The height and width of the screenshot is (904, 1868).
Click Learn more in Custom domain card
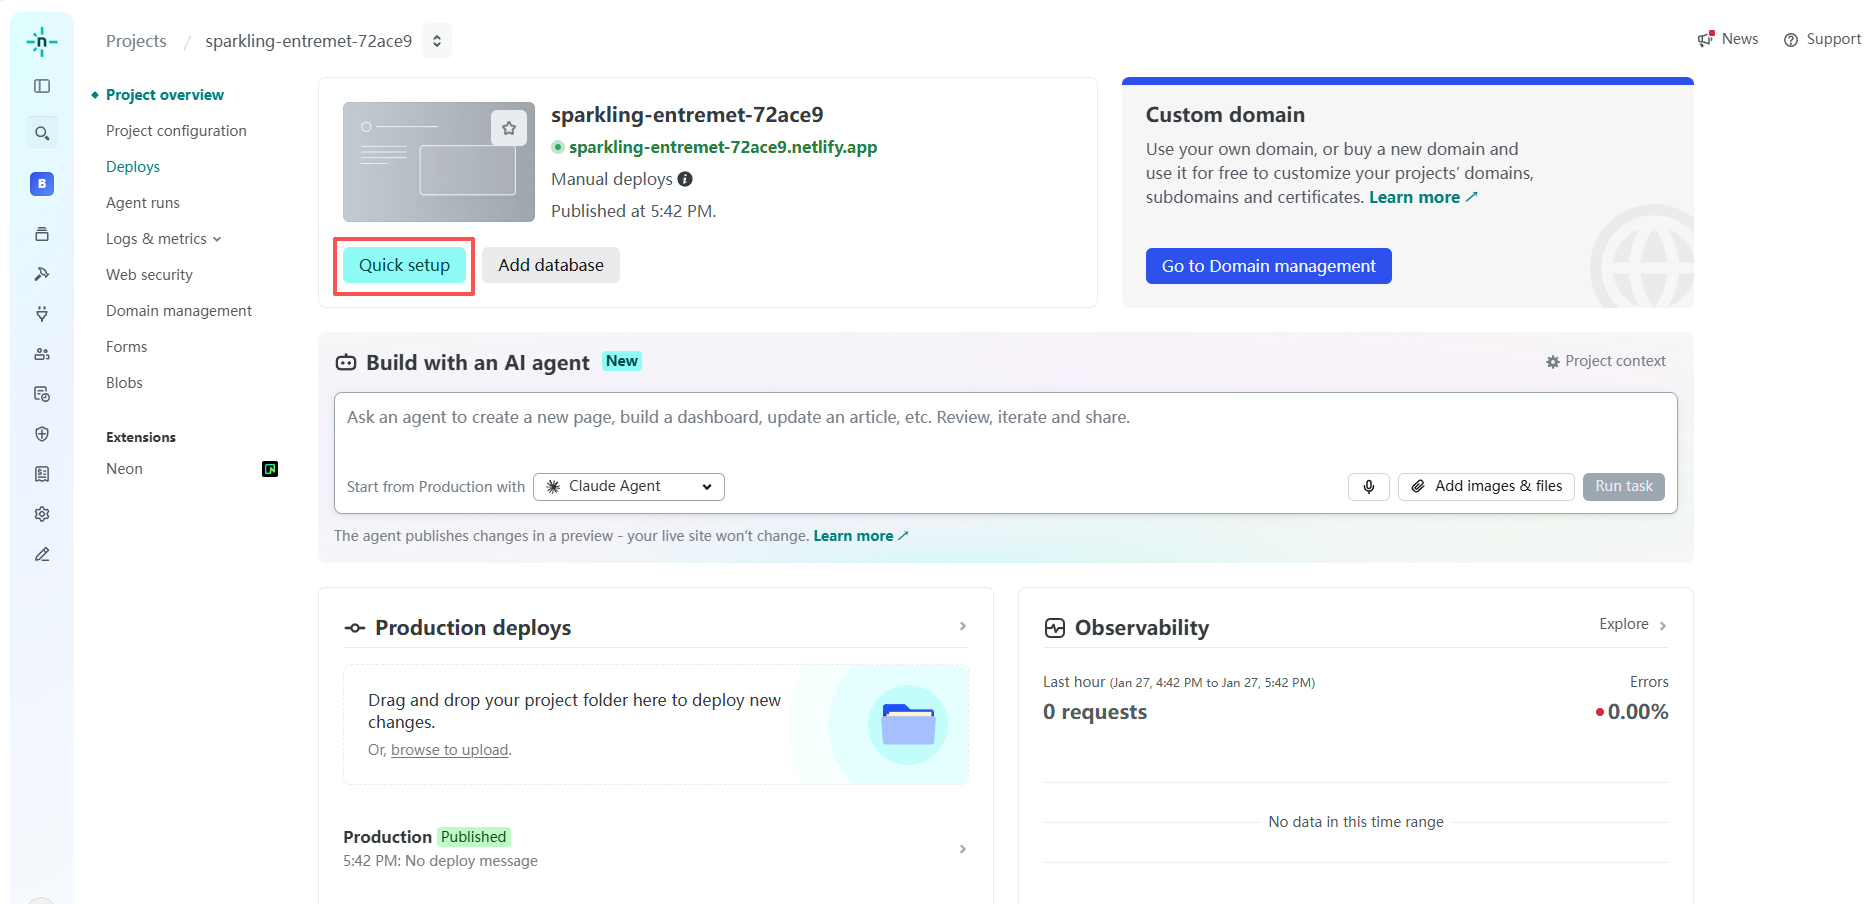[1423, 197]
